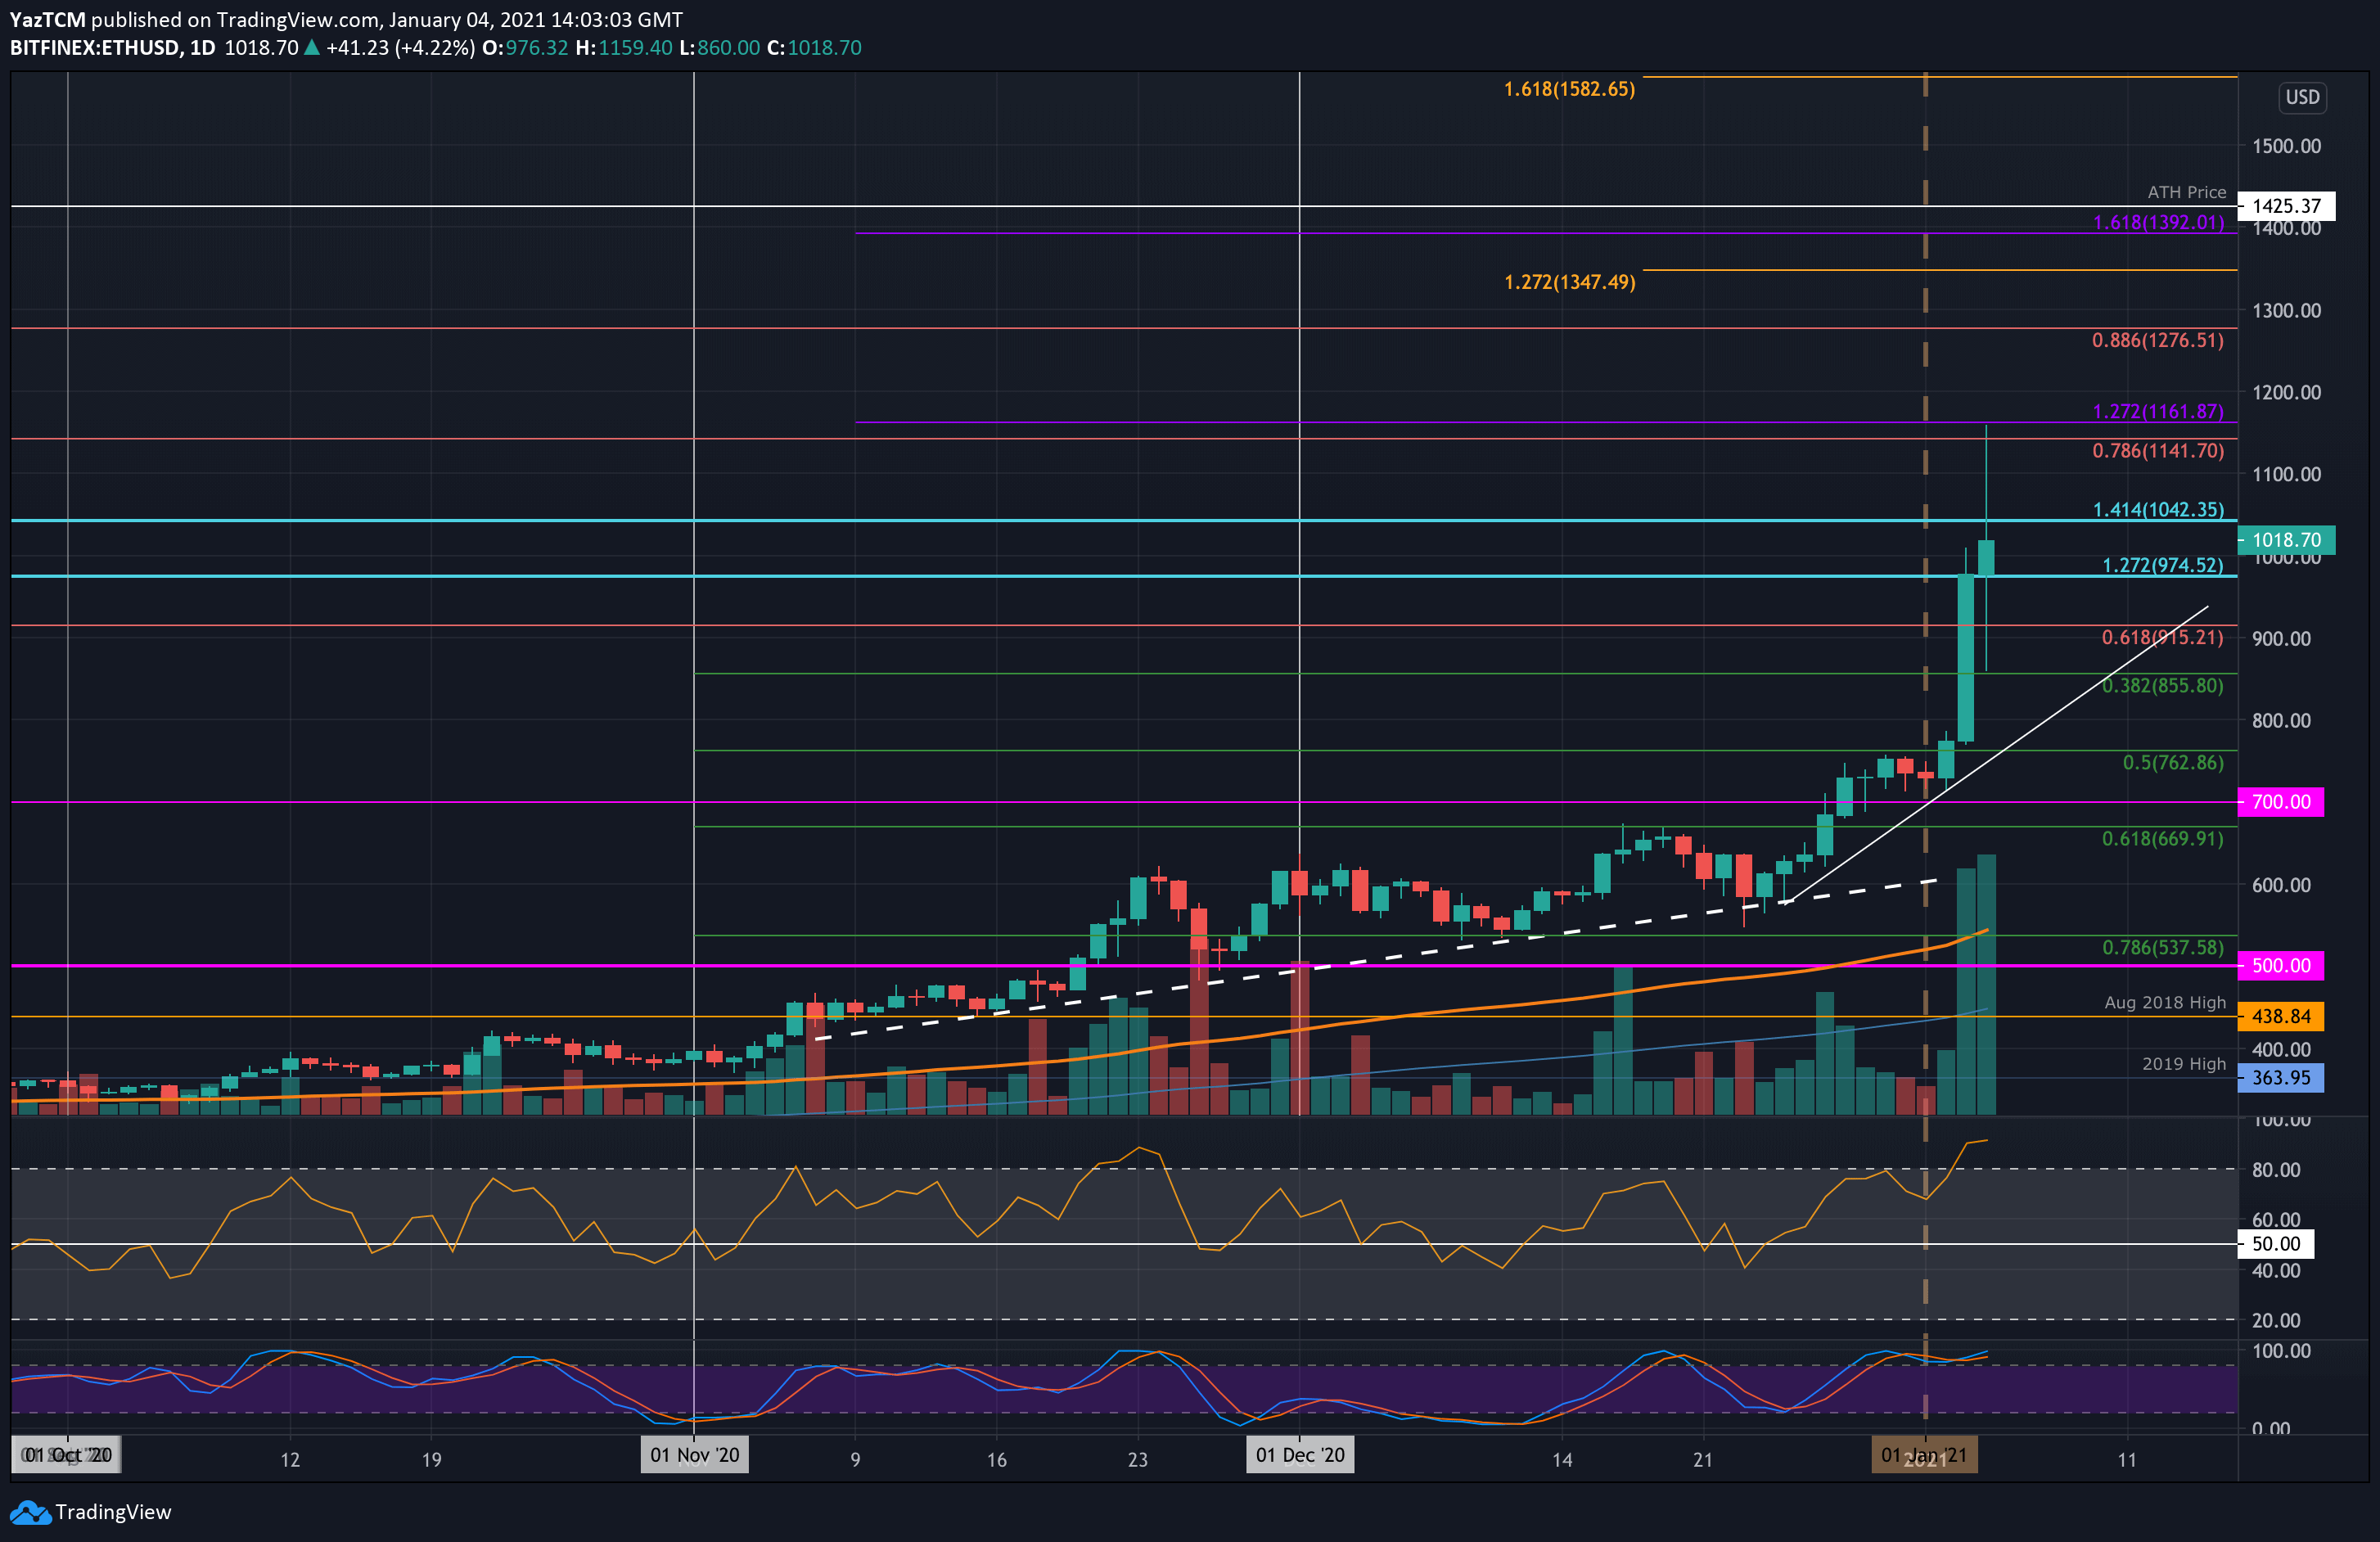Image resolution: width=2380 pixels, height=1542 pixels.
Task: Click the 0.5(762.86) green Fibonacci label
Action: [2173, 762]
